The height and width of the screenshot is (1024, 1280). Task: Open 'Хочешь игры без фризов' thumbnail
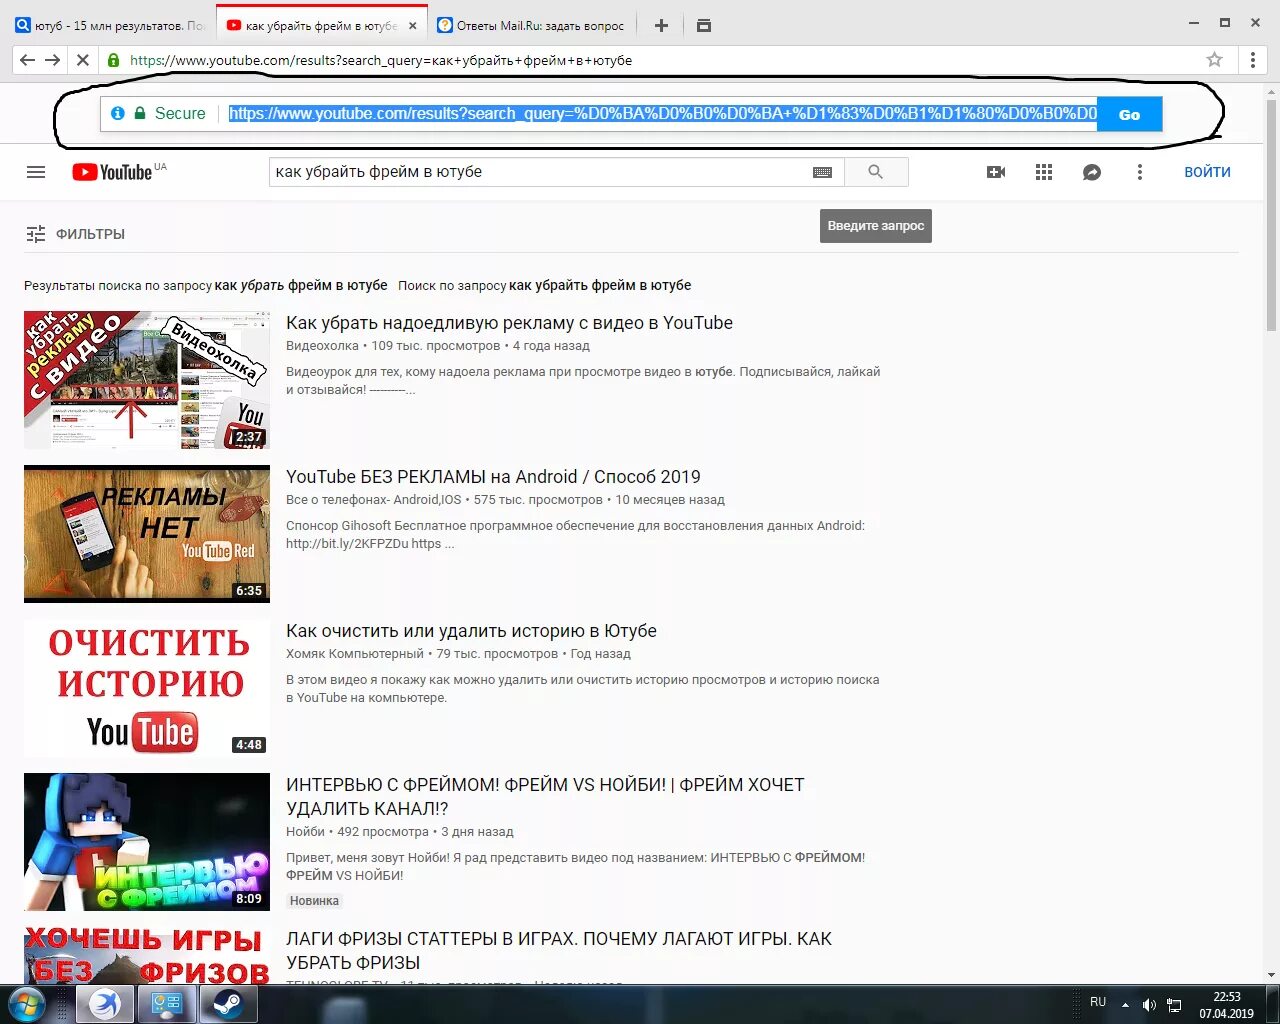(147, 955)
